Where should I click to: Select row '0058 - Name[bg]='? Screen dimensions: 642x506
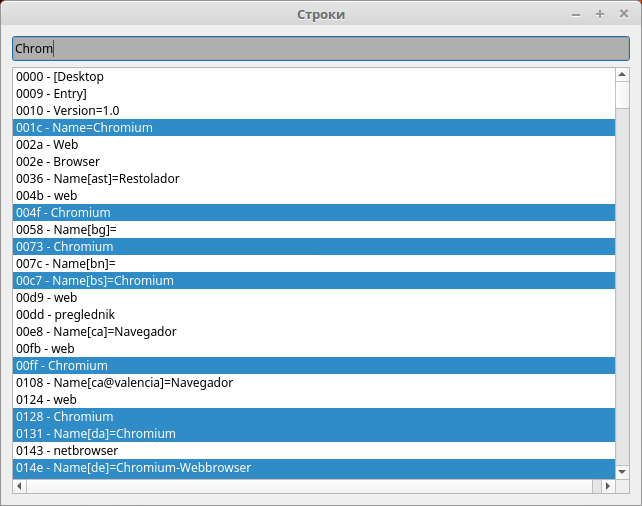(314, 230)
